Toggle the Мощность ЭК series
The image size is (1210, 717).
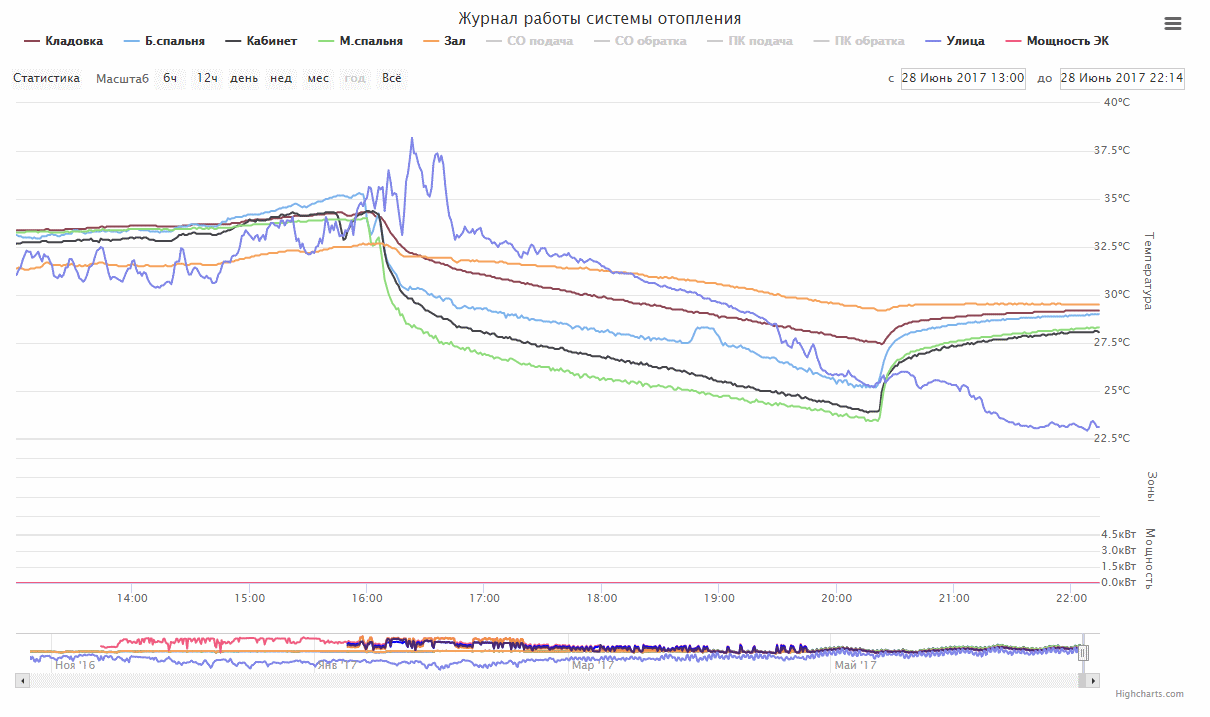point(1057,41)
